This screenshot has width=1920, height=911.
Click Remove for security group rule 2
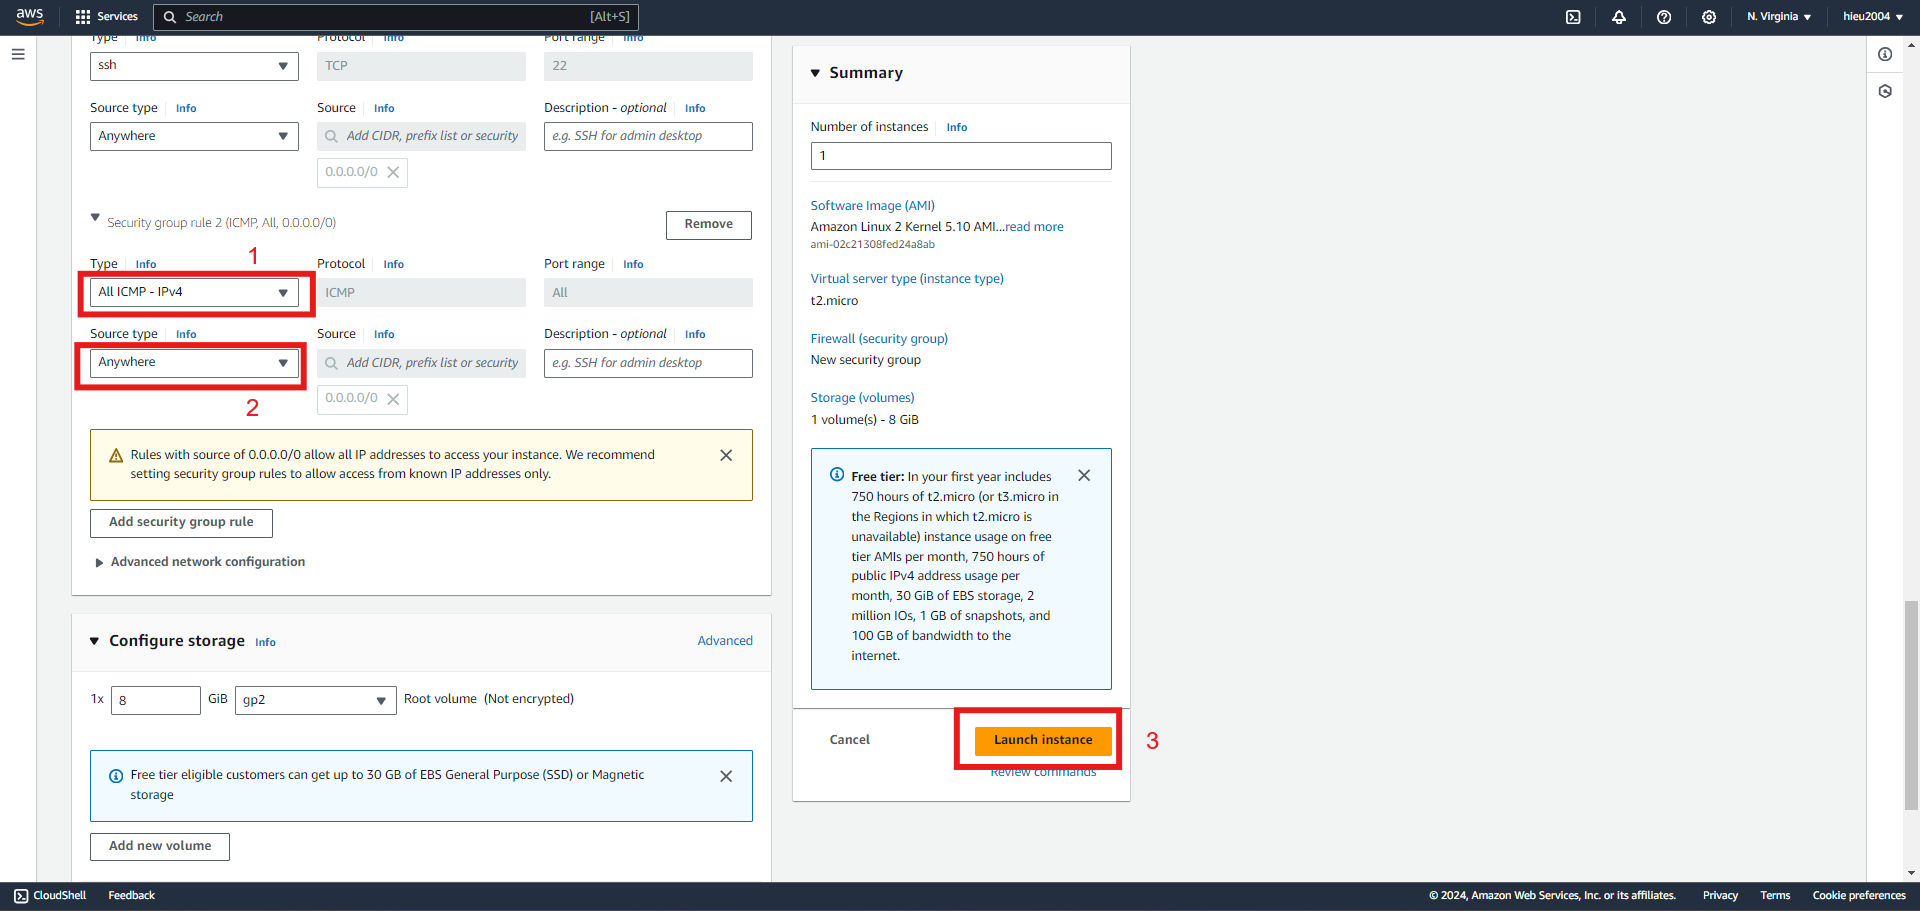click(x=709, y=225)
